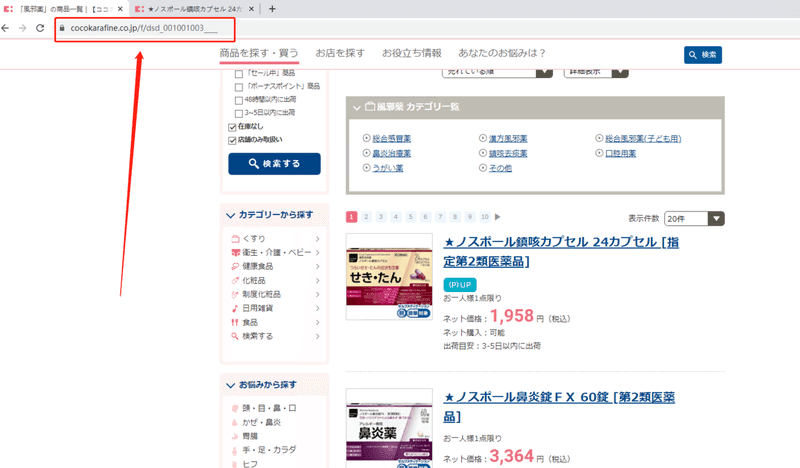Expand the くすり chevron arrow
800x468 pixels.
317,238
